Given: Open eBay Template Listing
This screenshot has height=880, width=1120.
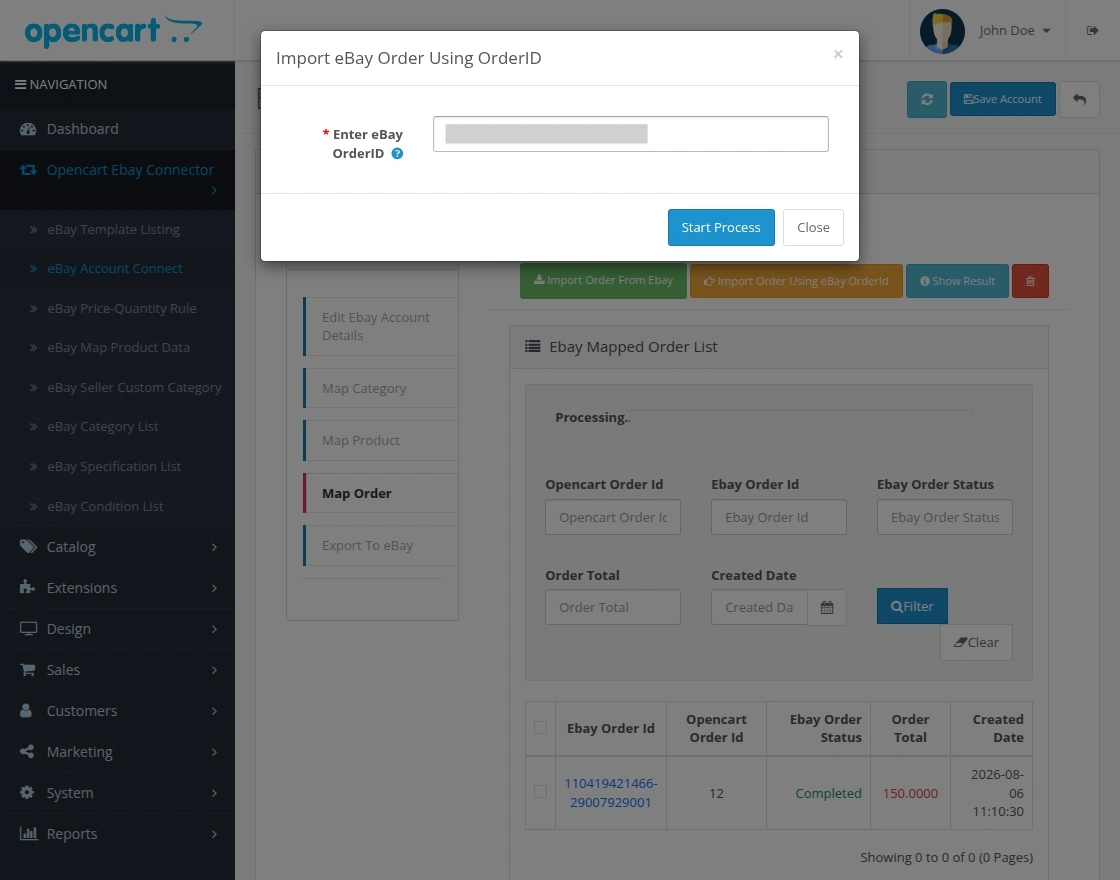Looking at the screenshot, I should (114, 229).
